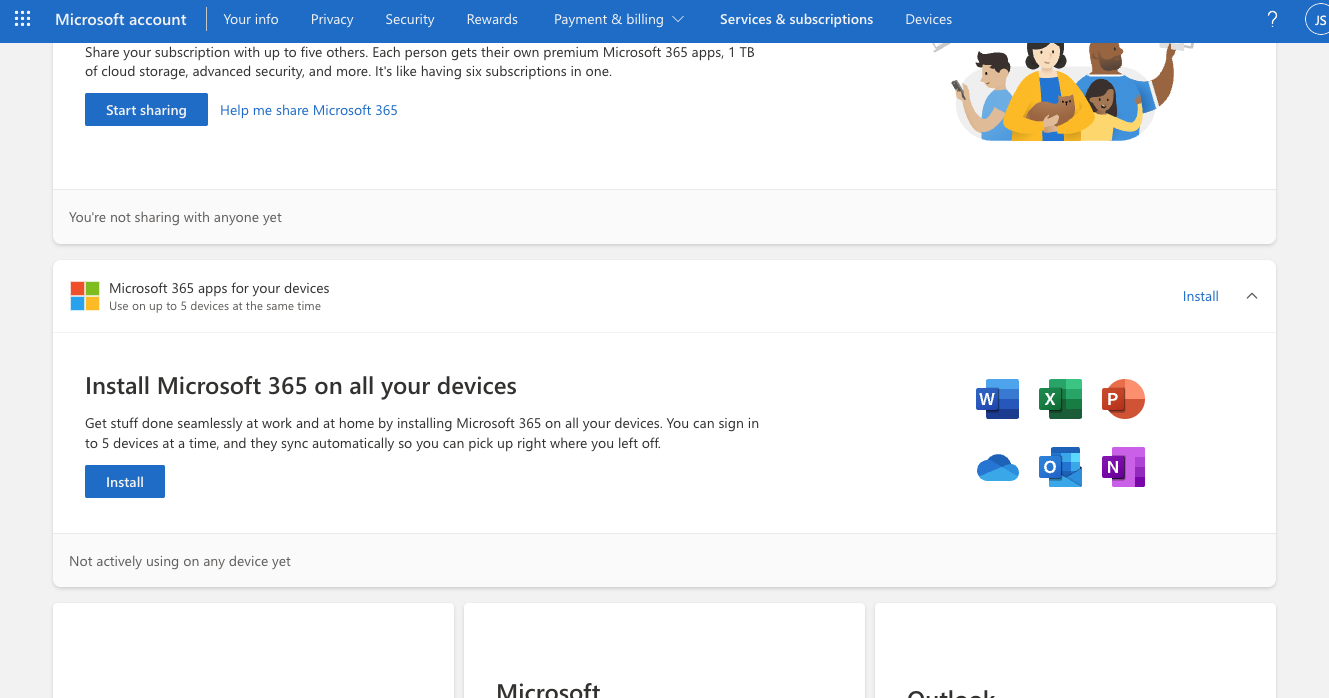Open the app launcher waffle icon

pyautogui.click(x=22, y=19)
